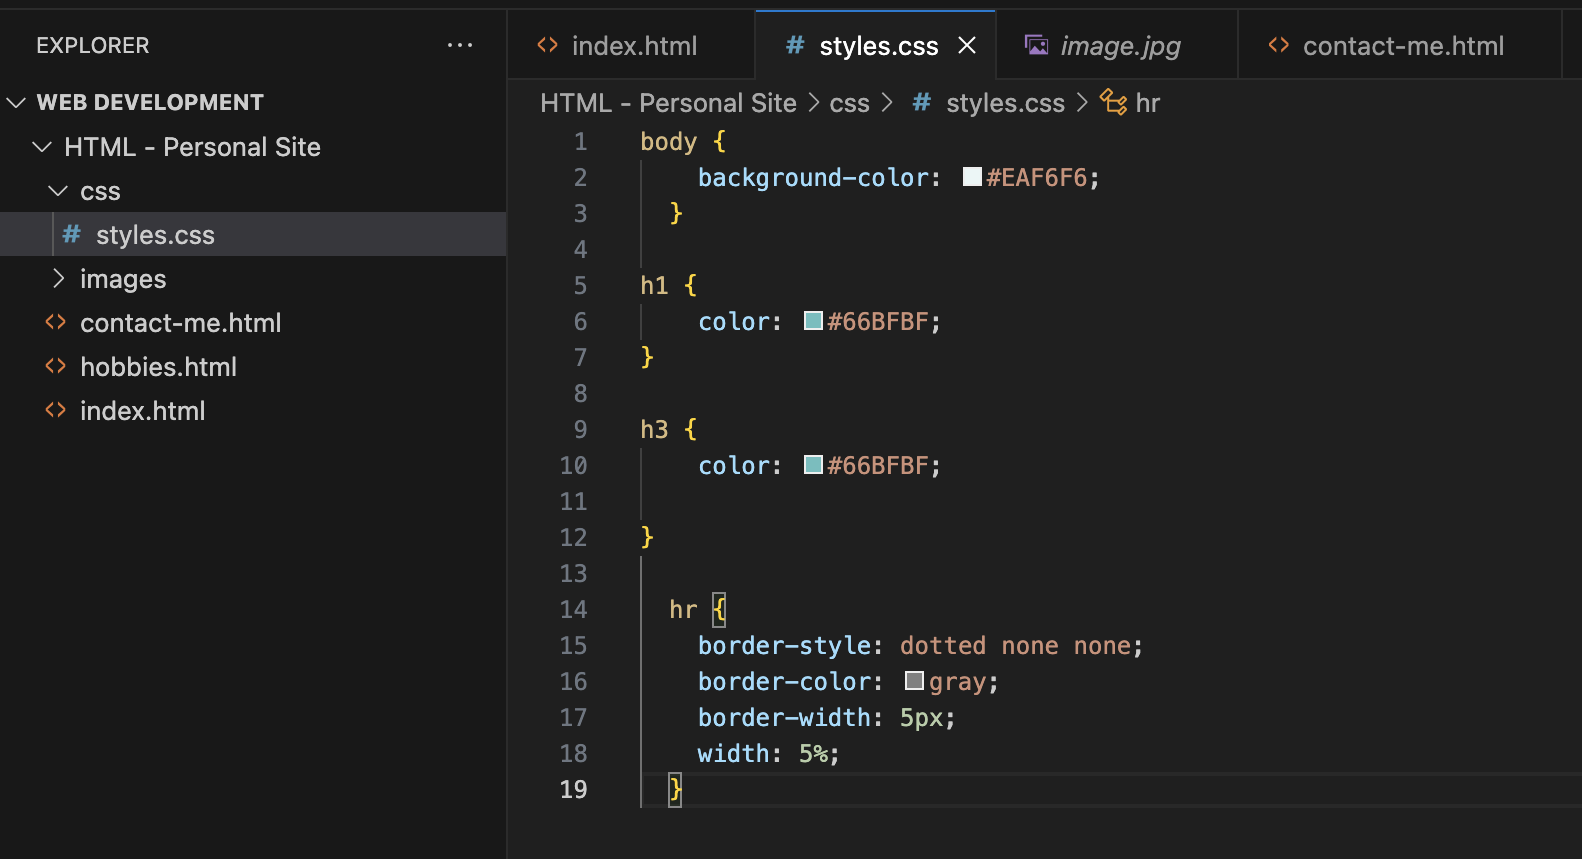Screen dimensions: 1582x859
Task: Click the 'dotted none none' value
Action: click(x=1016, y=645)
